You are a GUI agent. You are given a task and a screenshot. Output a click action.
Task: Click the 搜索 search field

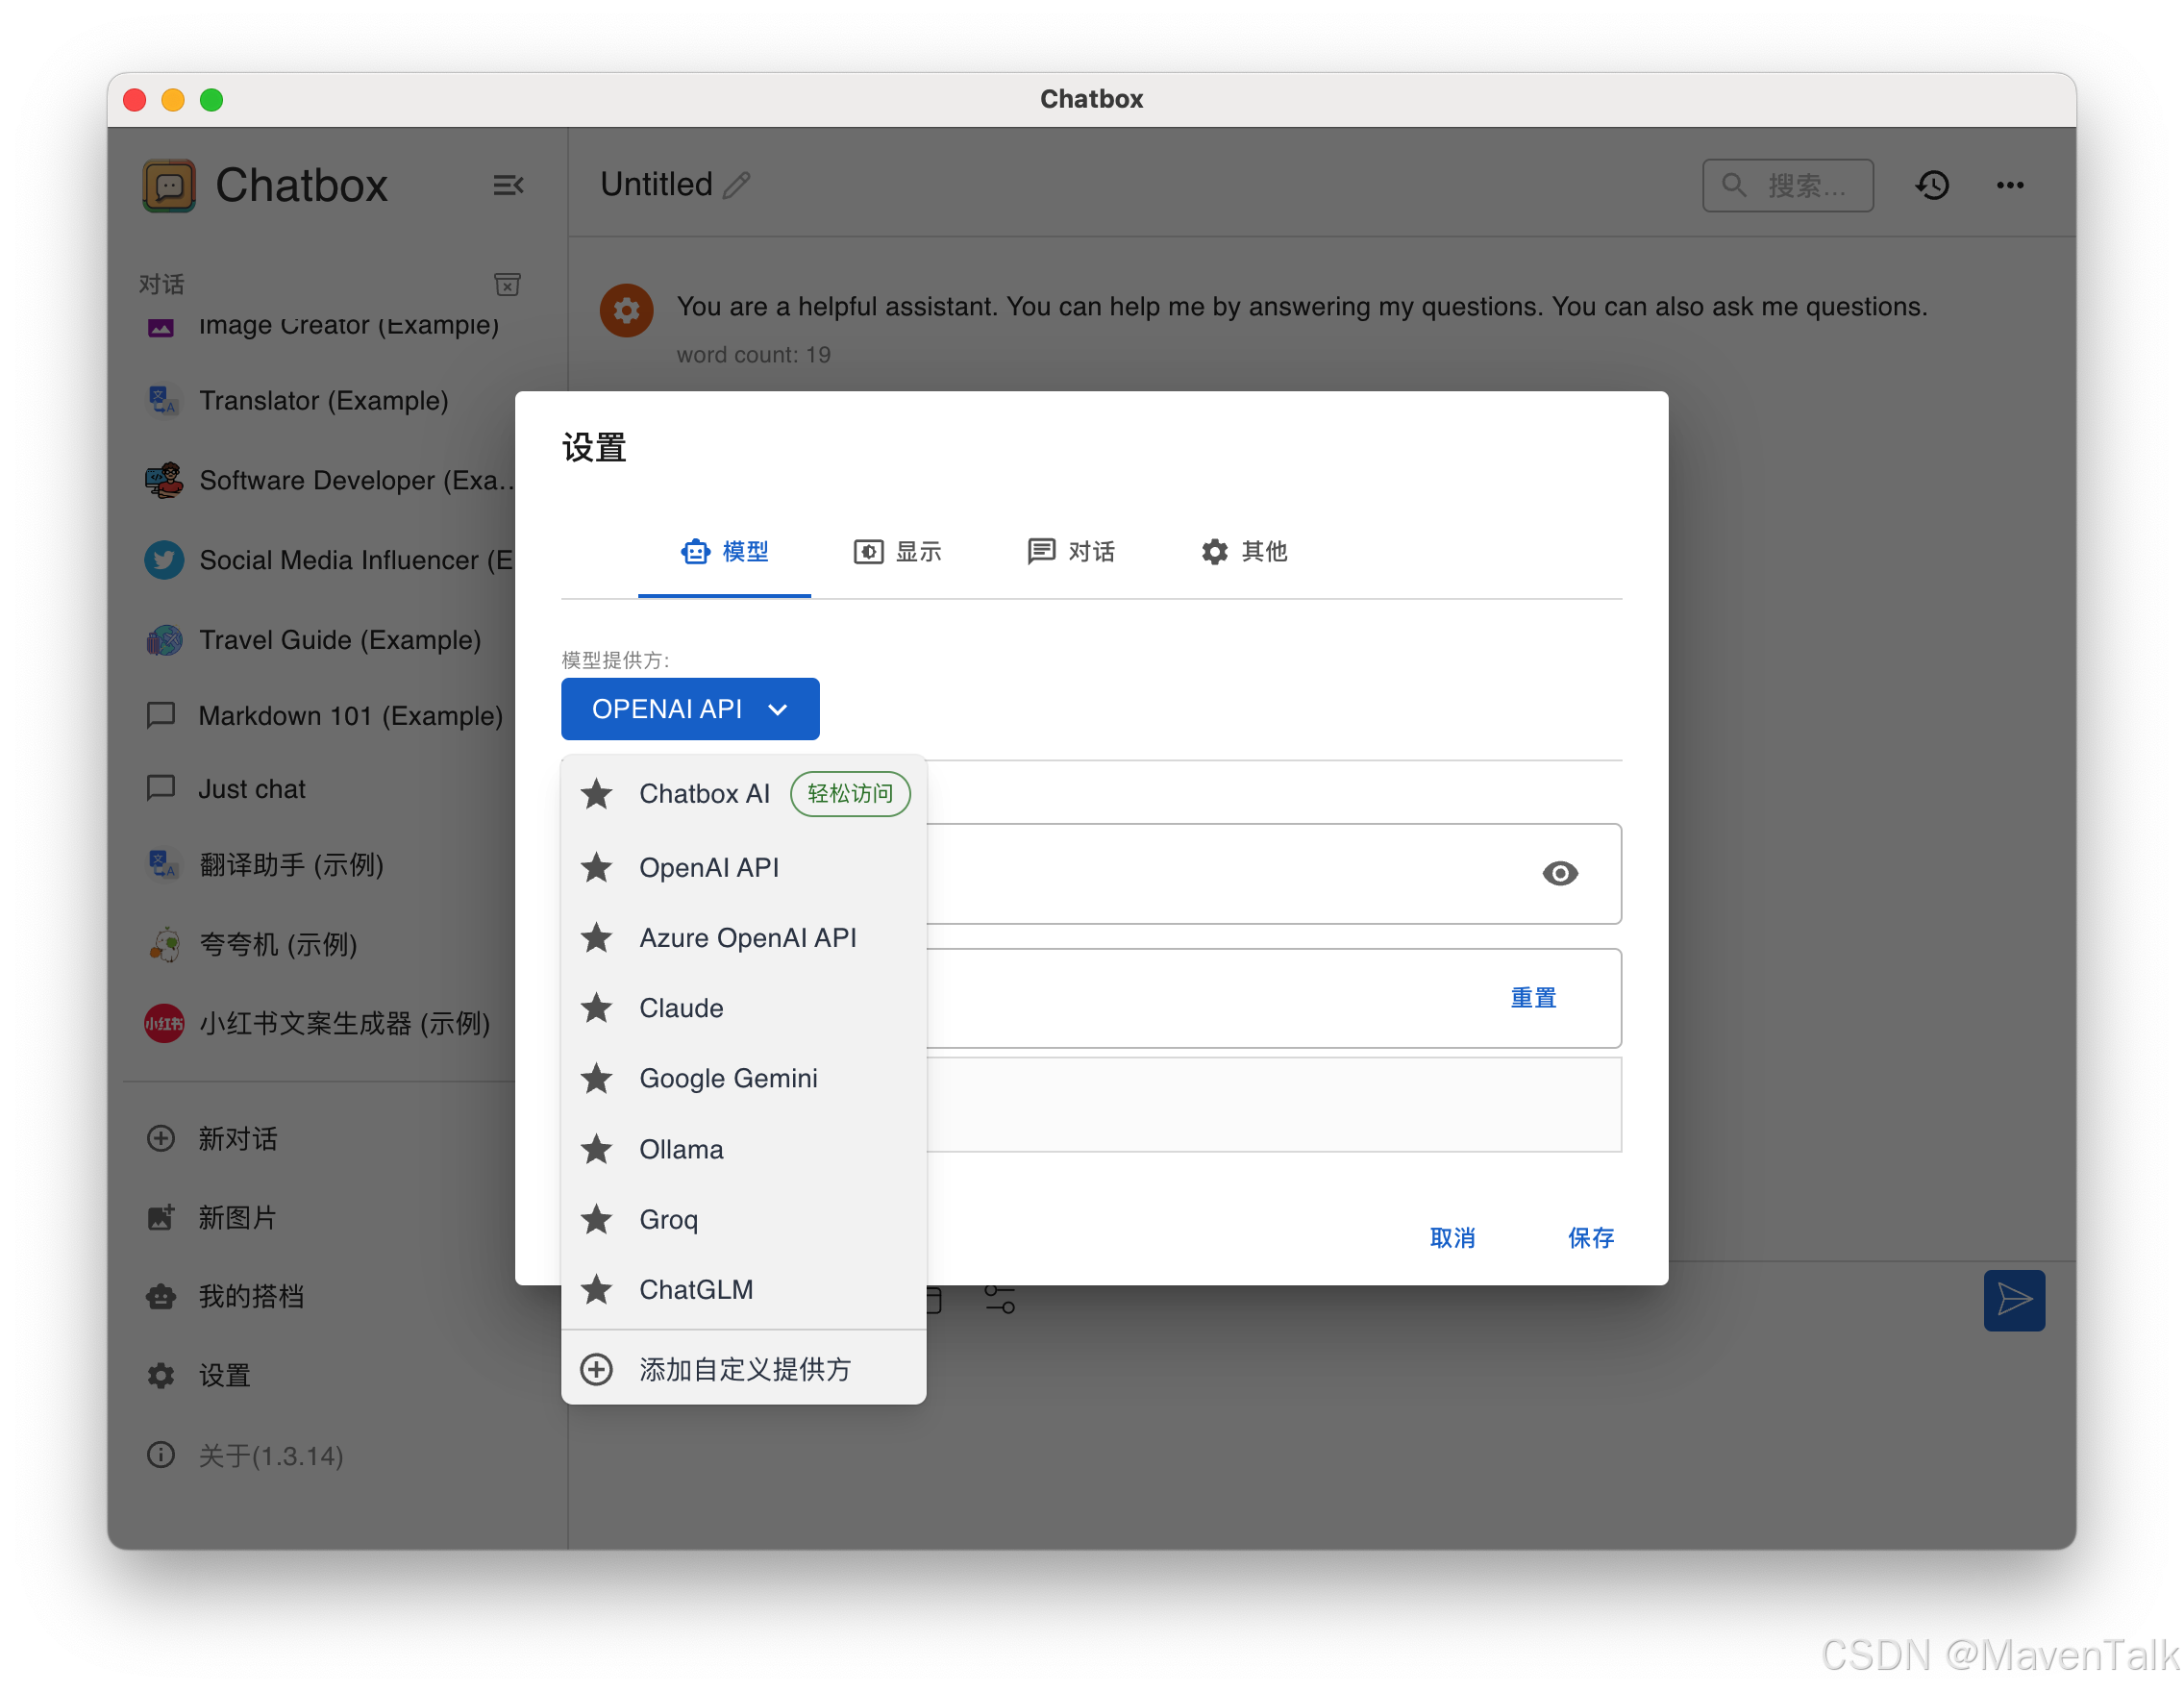point(1787,185)
